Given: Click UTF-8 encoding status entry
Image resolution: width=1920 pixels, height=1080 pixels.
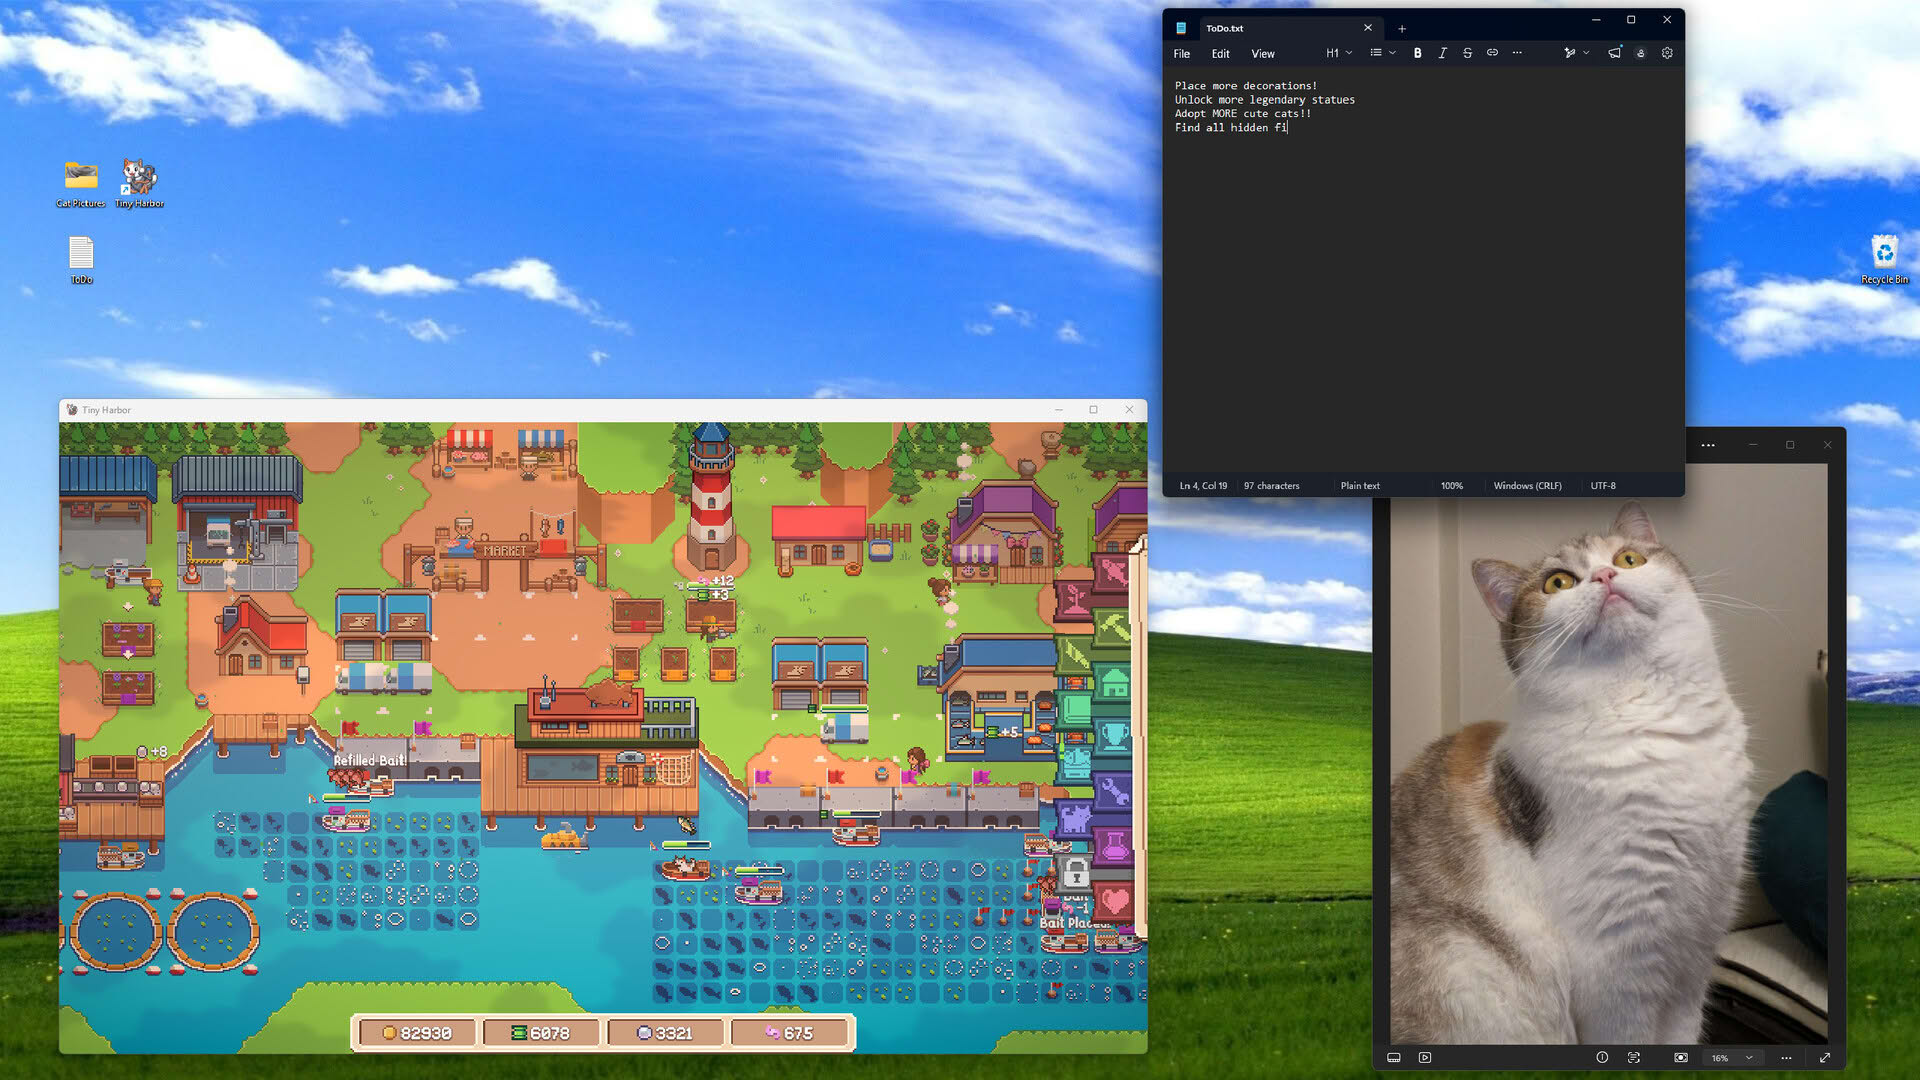Looking at the screenshot, I should coord(1603,486).
